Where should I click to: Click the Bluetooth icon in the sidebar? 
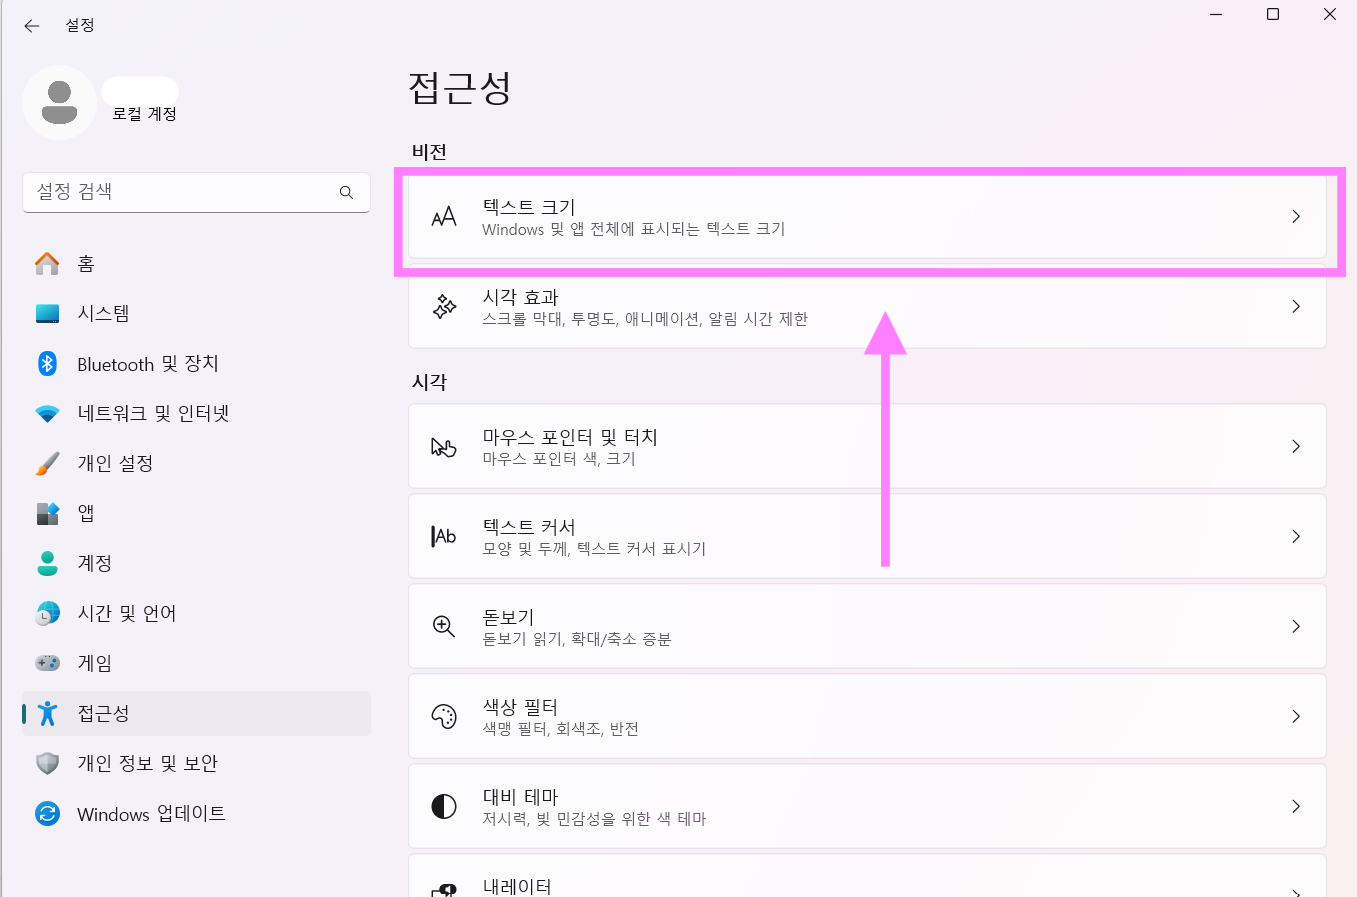click(x=47, y=363)
